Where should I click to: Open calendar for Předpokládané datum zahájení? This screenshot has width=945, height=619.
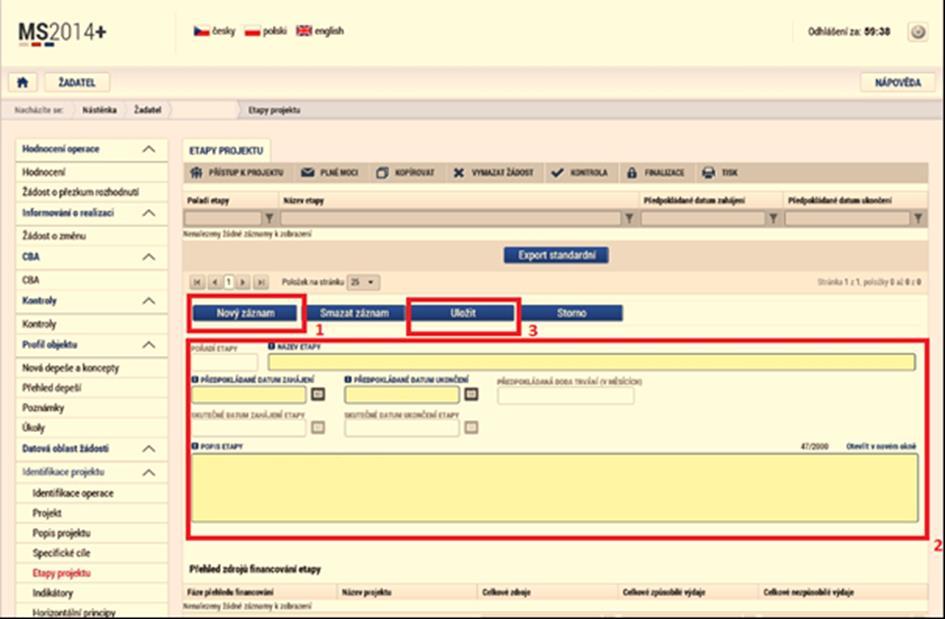pyautogui.click(x=318, y=394)
